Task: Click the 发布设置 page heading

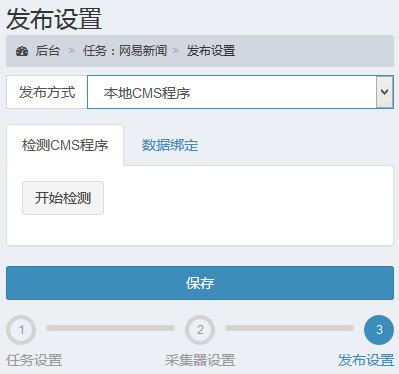Action: 54,19
